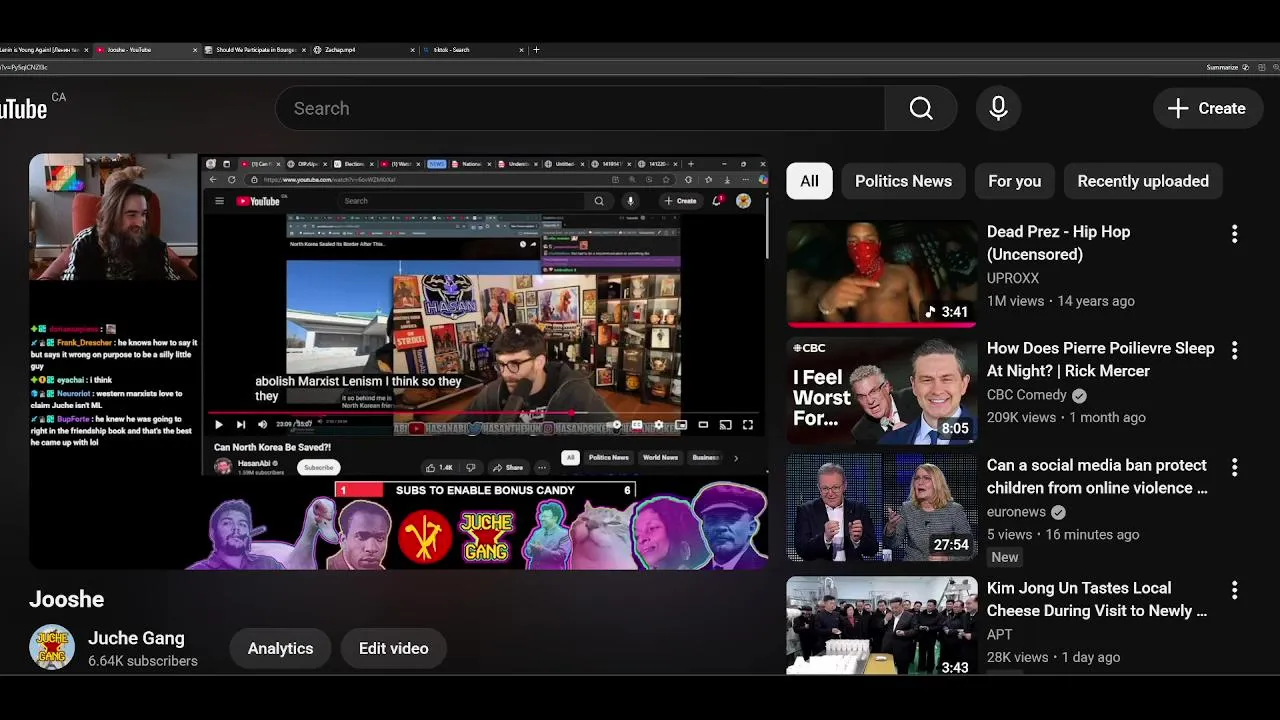This screenshot has height=720, width=1280.
Task: Click title Can a social media ban protect
Action: pos(1097,476)
